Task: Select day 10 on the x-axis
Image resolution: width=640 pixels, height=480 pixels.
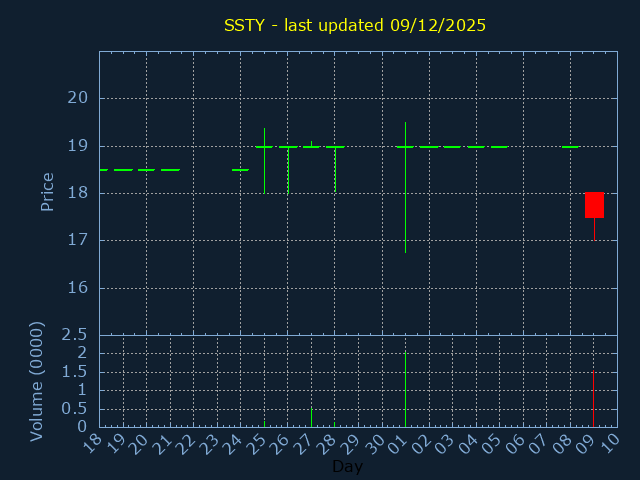Action: [x=610, y=442]
